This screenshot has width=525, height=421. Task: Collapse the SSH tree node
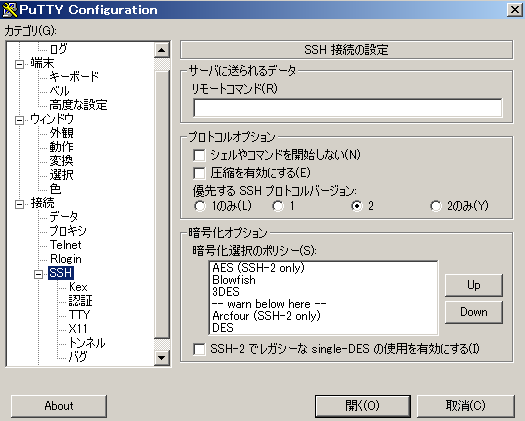pyautogui.click(x=39, y=274)
